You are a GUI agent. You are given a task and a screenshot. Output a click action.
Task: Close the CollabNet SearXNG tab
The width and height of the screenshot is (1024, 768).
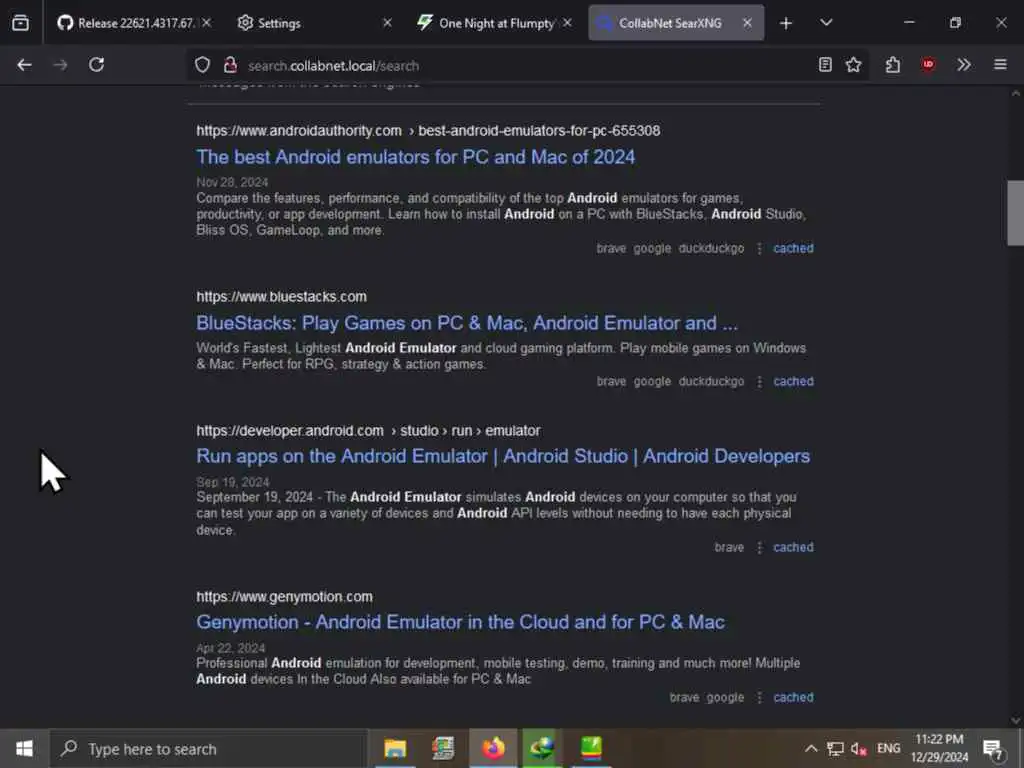click(x=748, y=23)
